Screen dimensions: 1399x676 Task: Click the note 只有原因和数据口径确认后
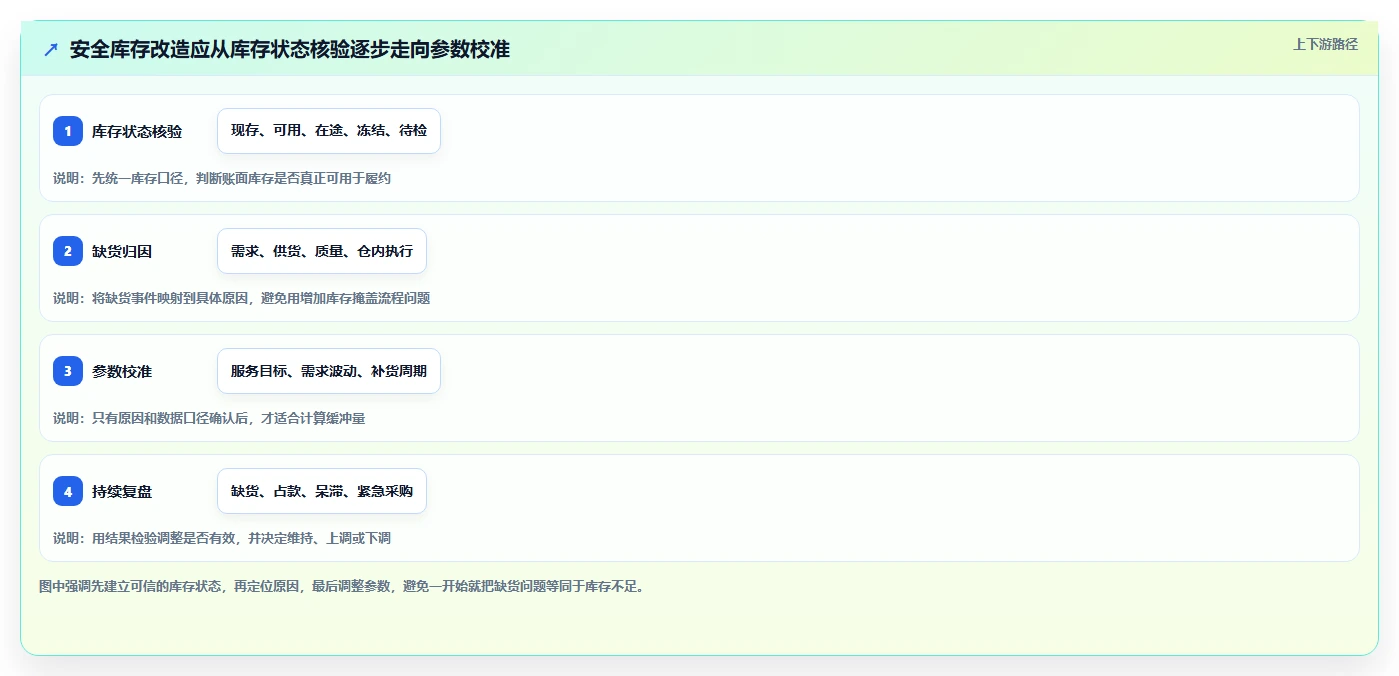(x=209, y=418)
